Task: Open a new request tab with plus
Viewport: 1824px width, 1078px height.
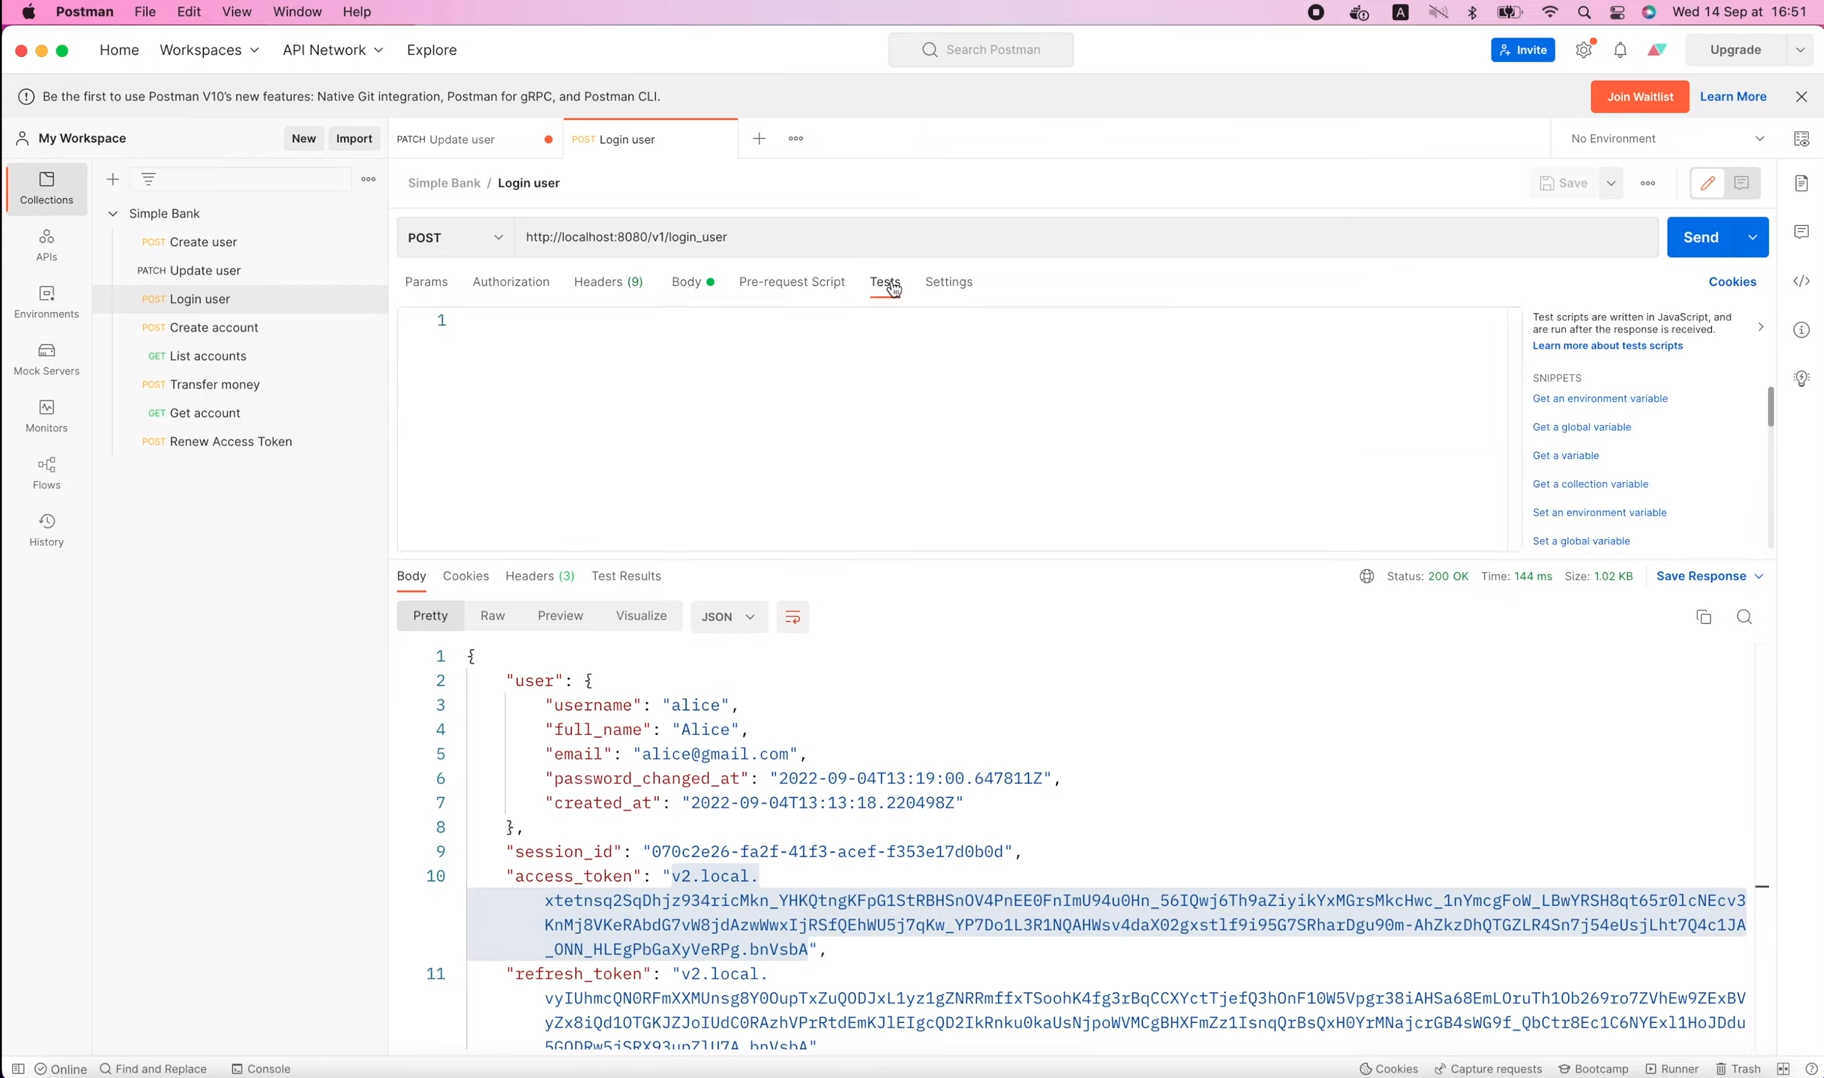Action: 759,139
